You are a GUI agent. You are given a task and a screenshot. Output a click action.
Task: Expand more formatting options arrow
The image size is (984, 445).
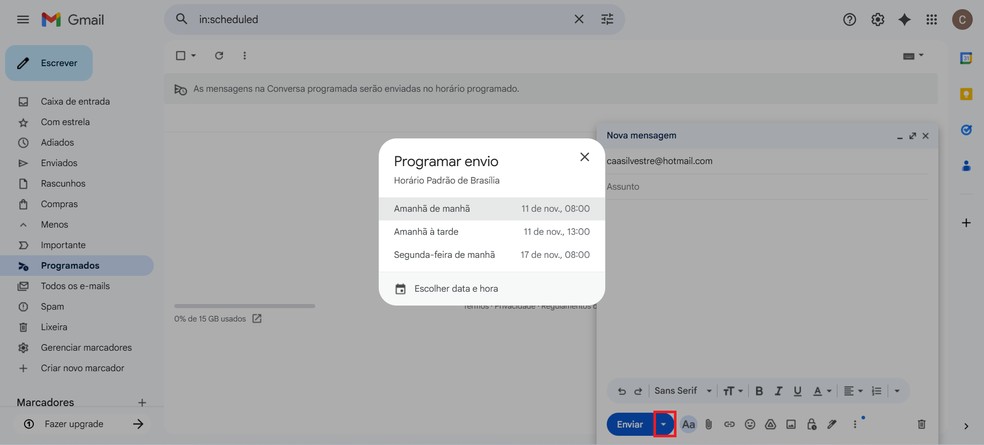coord(897,391)
